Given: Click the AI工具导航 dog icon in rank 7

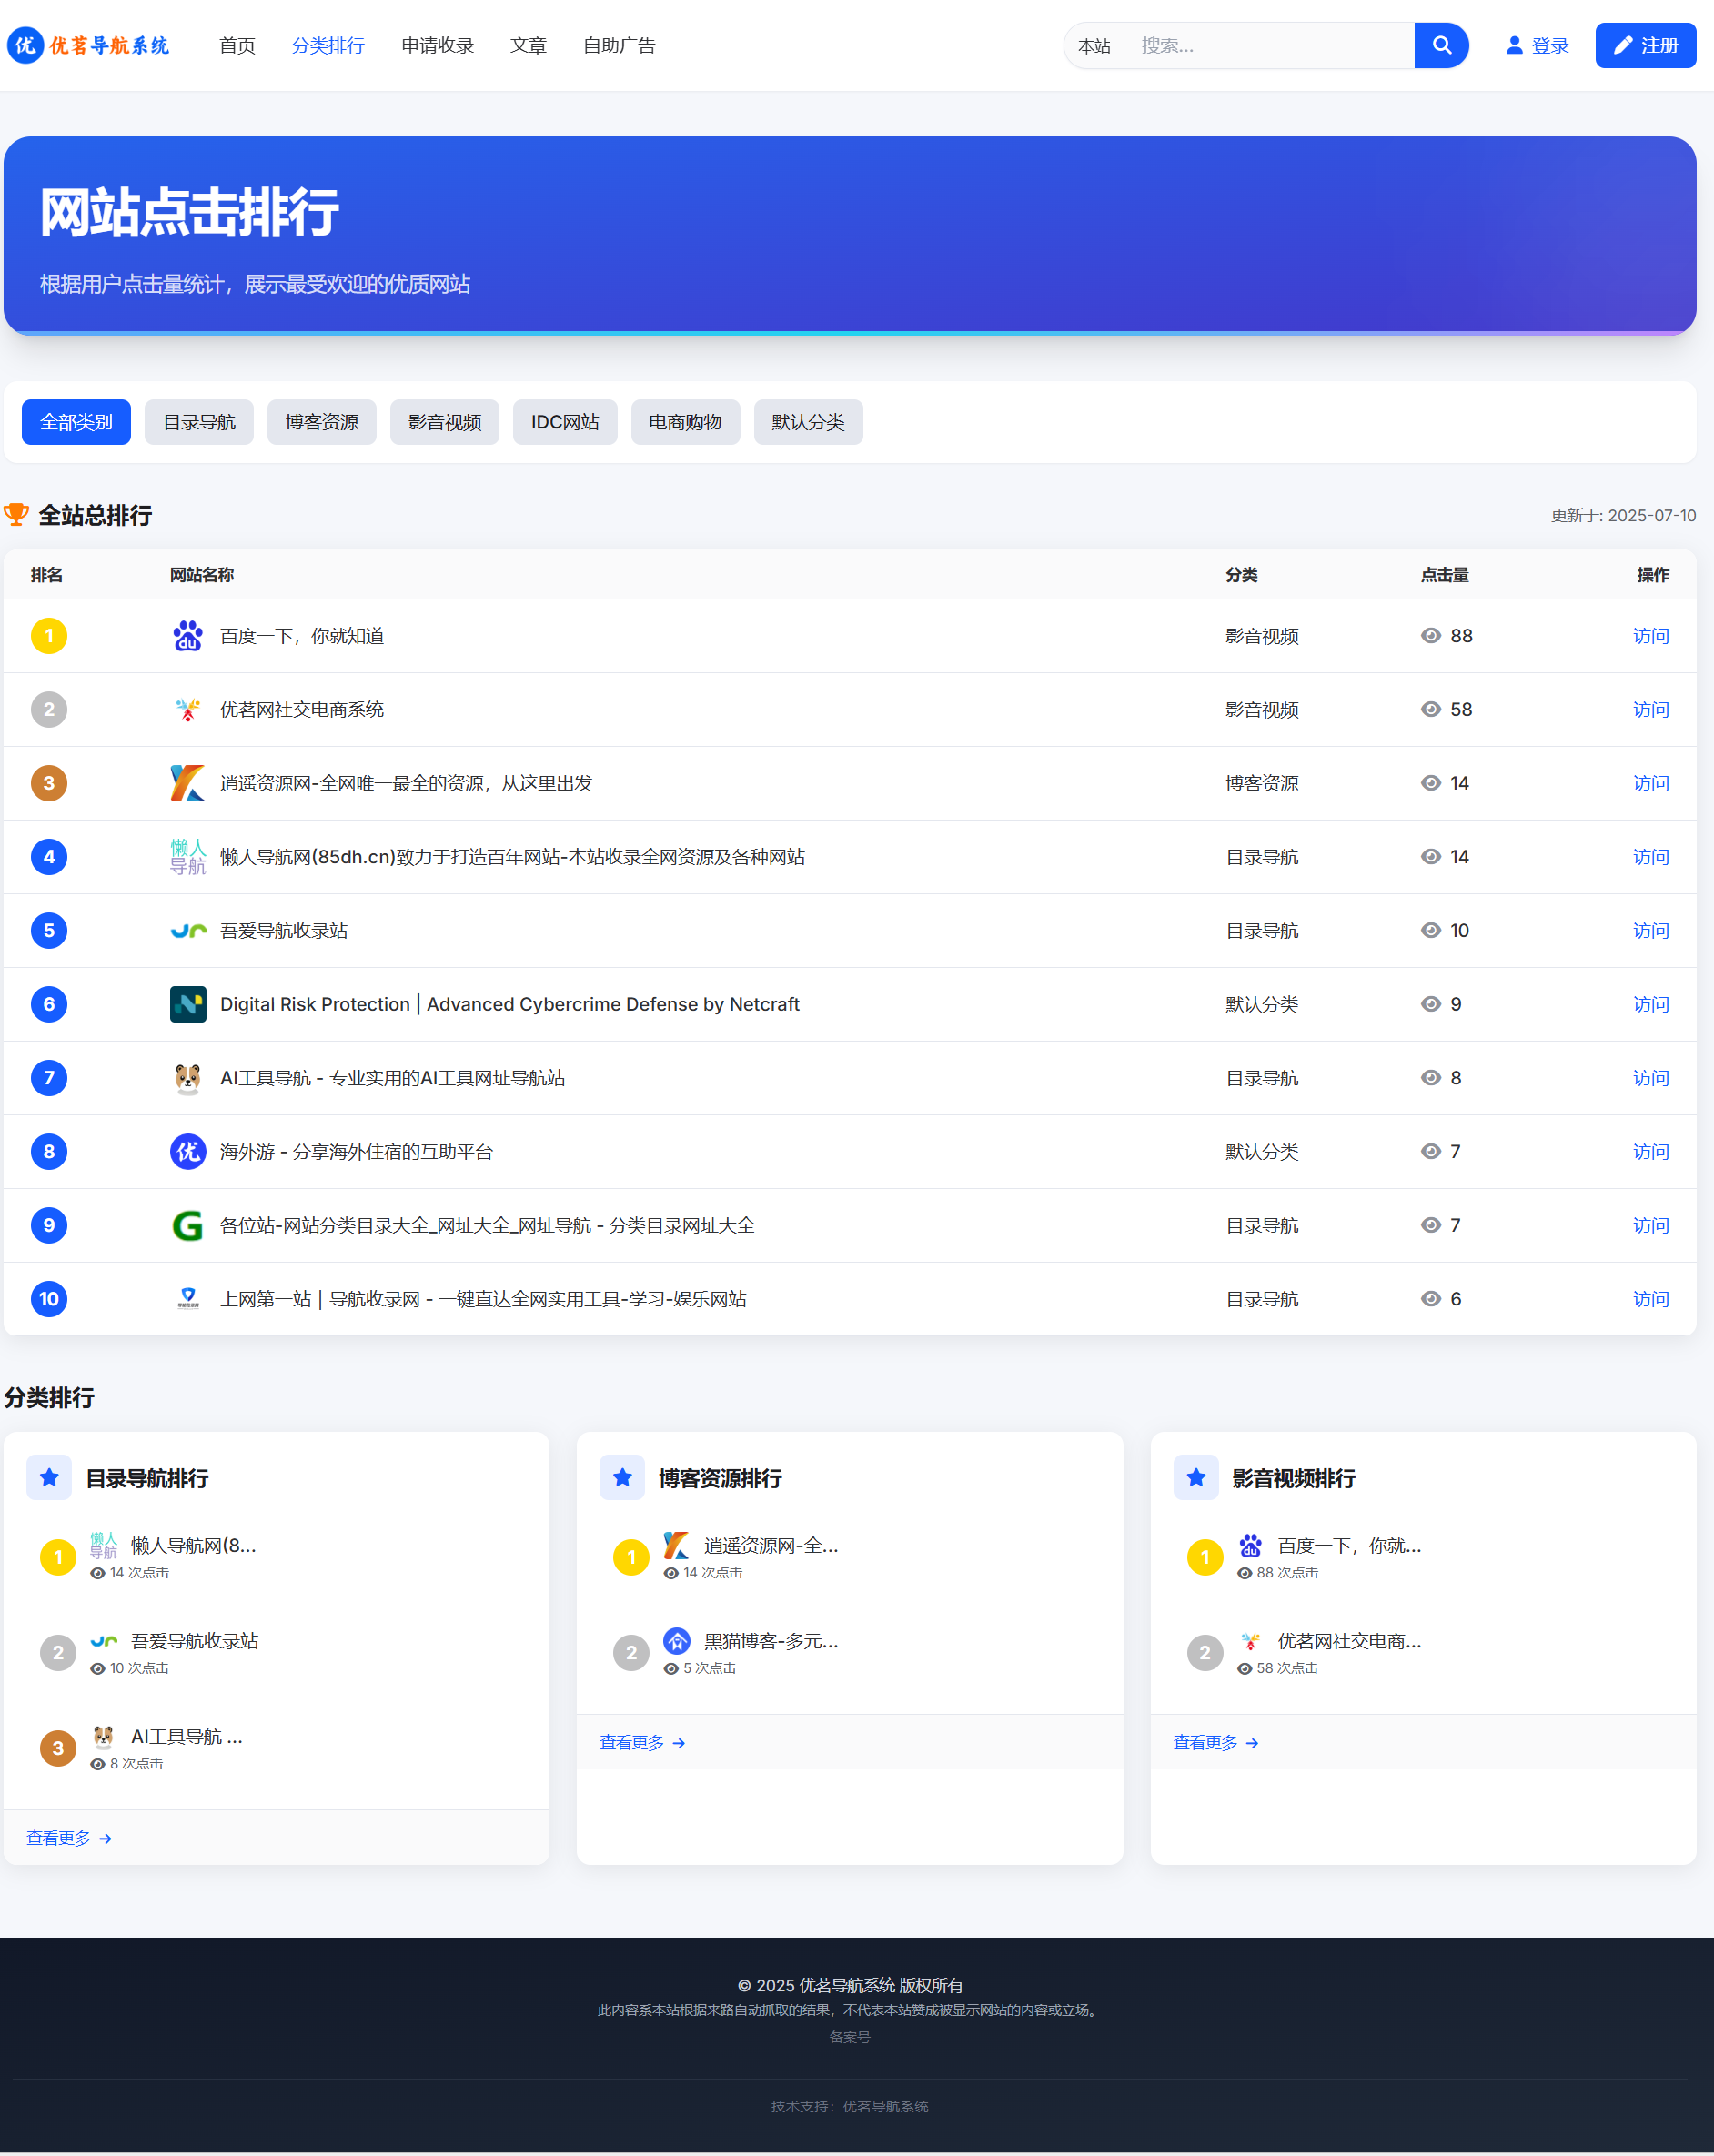Looking at the screenshot, I should pyautogui.click(x=187, y=1078).
